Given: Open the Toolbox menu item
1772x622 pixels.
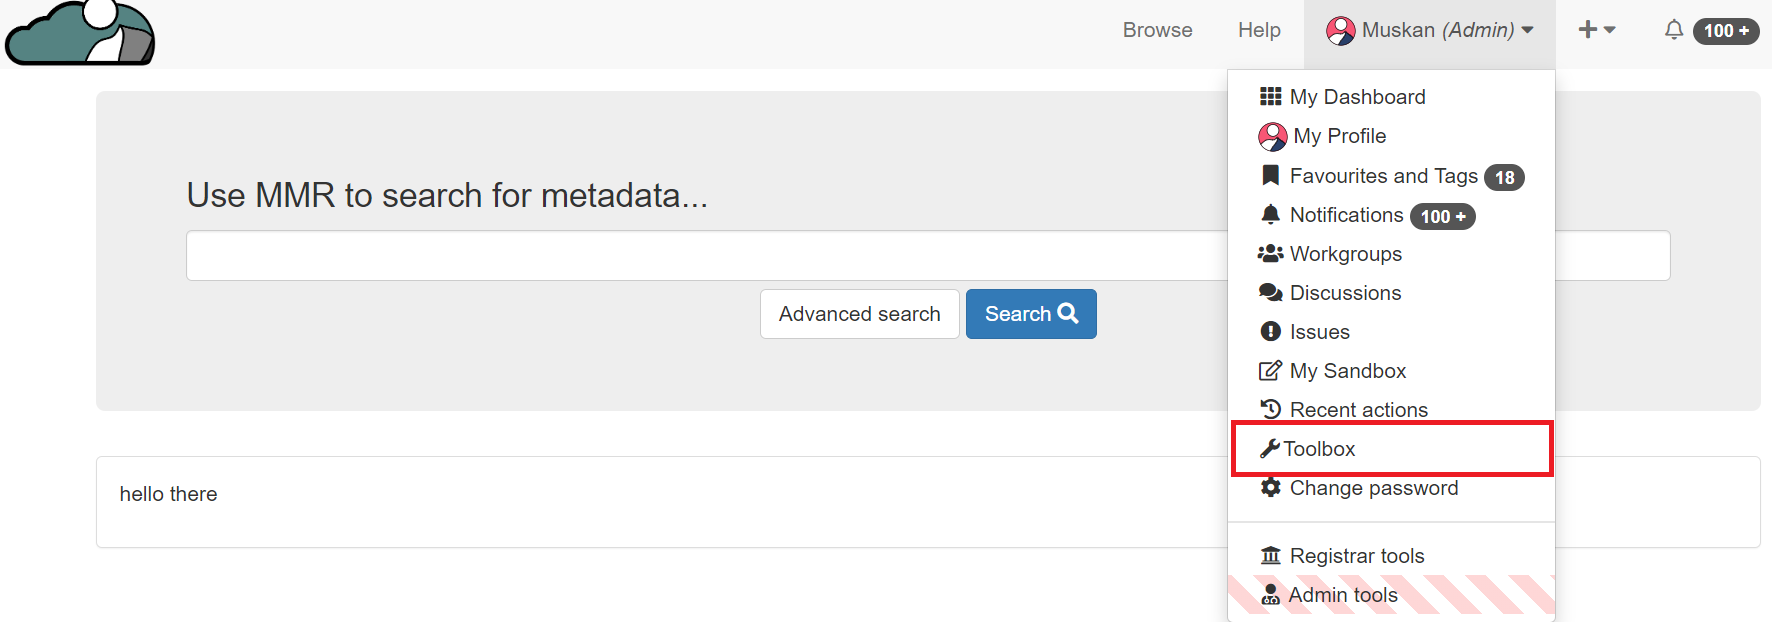Looking at the screenshot, I should (x=1320, y=449).
